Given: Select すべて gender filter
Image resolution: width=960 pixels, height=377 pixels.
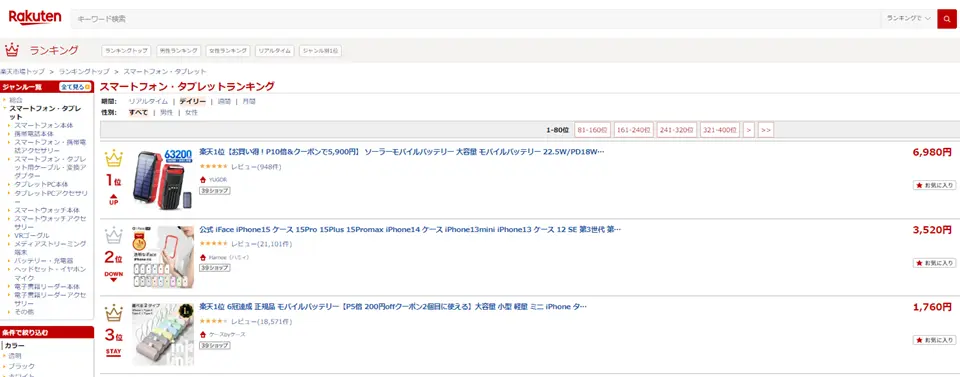Looking at the screenshot, I should coord(138,113).
